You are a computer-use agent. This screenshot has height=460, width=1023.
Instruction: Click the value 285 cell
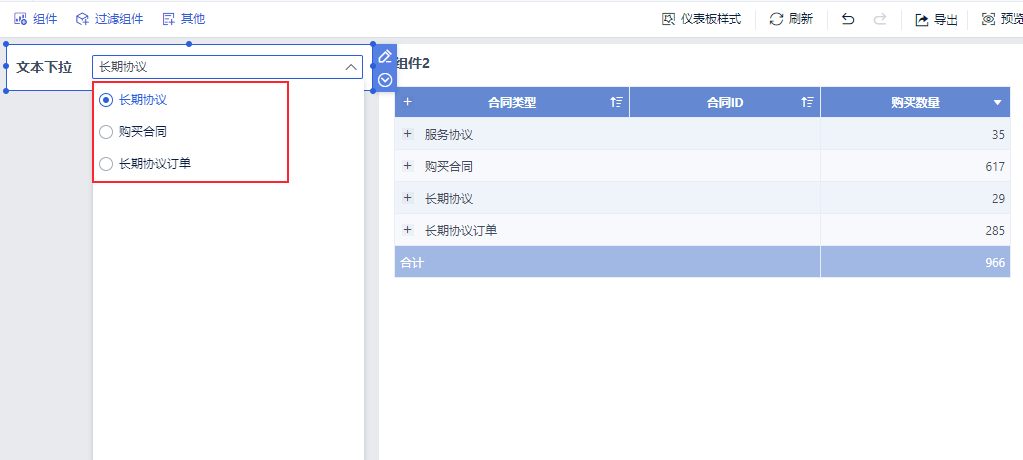coord(915,230)
